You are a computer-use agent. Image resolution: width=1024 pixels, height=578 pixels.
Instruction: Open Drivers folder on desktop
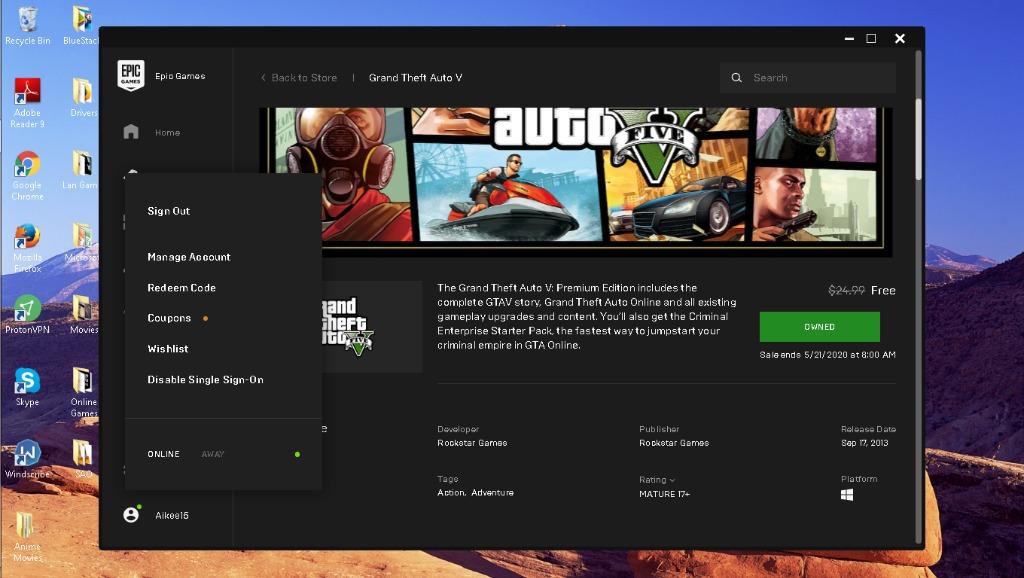(83, 97)
